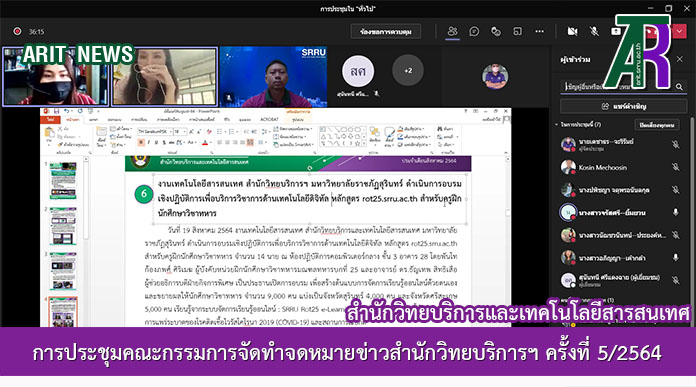Click the Arrange icon in Drawing group
This screenshot has height=387, width=696.
[375, 134]
